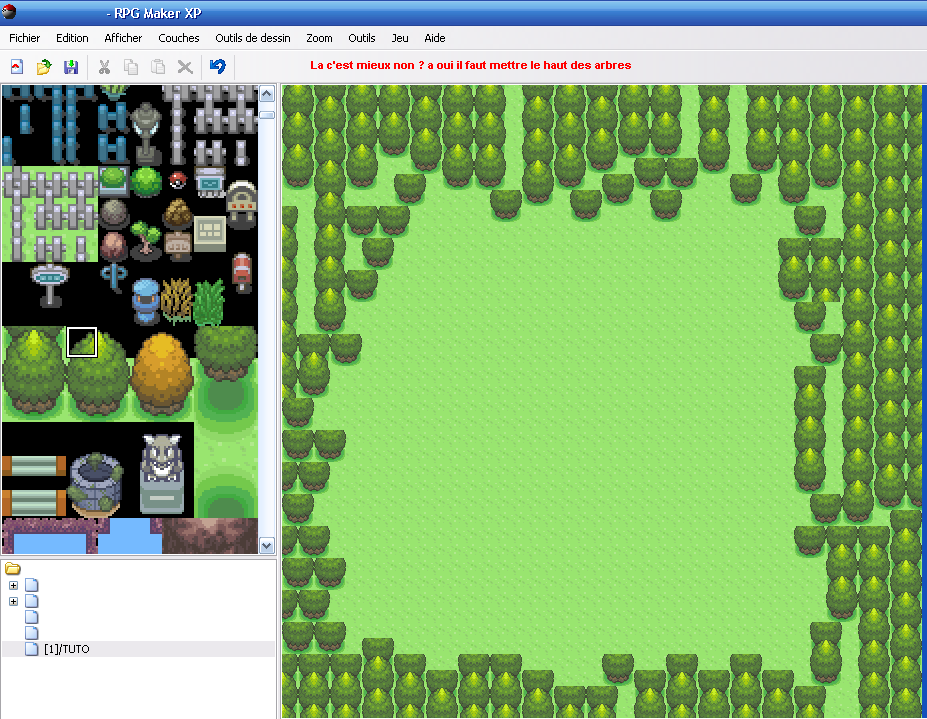Screen dimensions: 927x719
Task: Open the Outils menu
Action: tap(362, 38)
